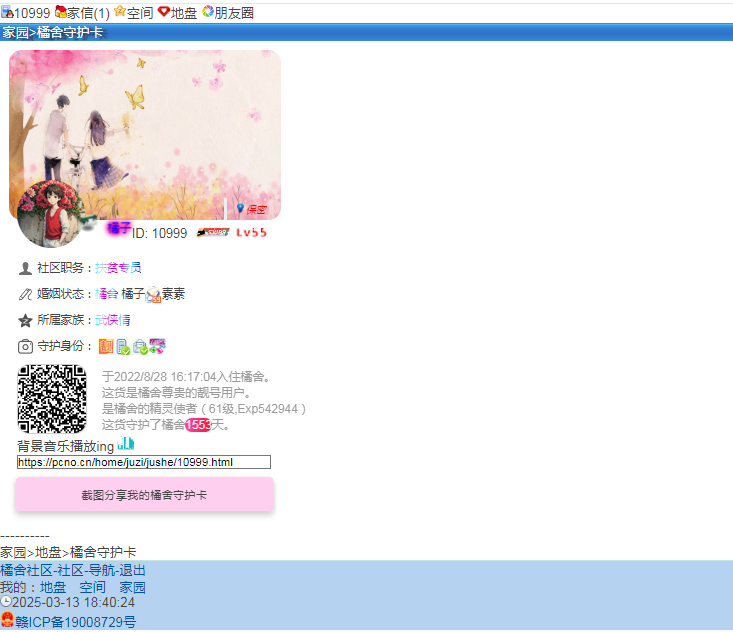Click the red emblem icon beside ICP number
Image resolution: width=733 pixels, height=632 pixels.
(7, 620)
